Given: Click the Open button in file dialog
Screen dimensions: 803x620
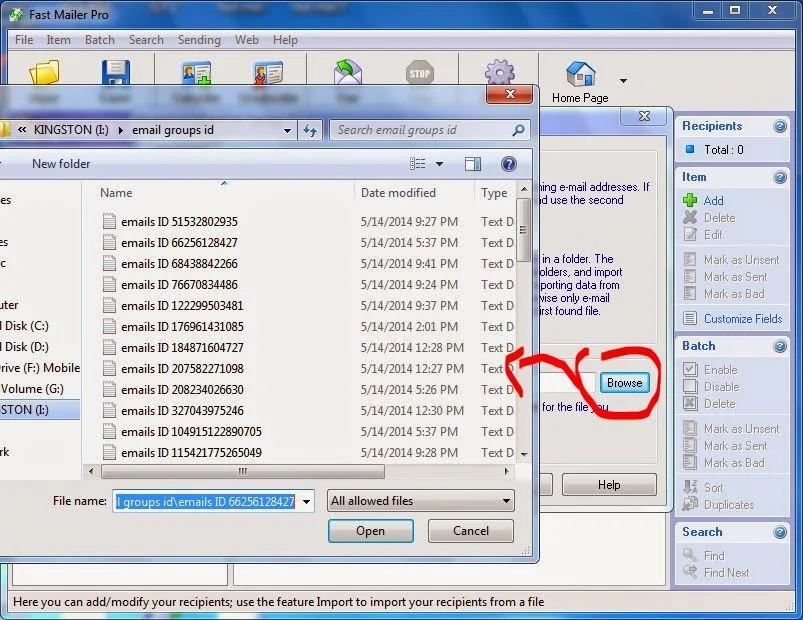Looking at the screenshot, I should 371,531.
